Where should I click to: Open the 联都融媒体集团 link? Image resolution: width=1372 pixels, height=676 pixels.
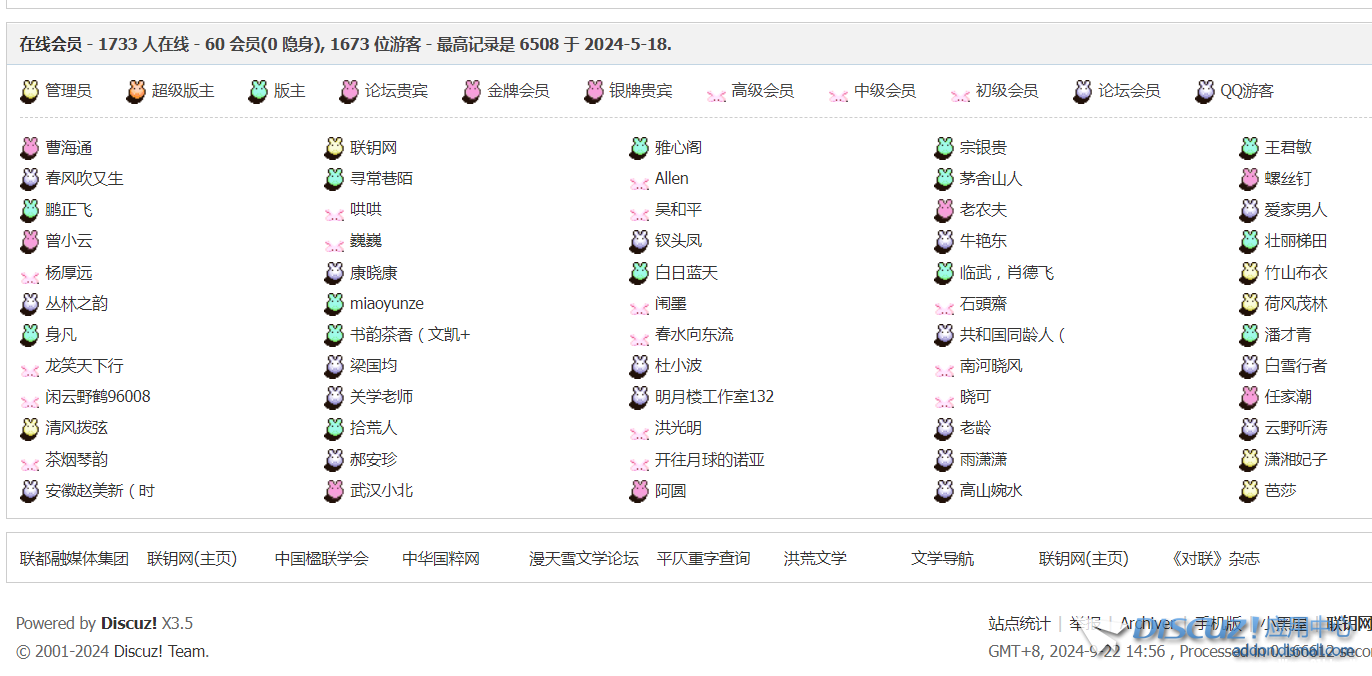point(74,559)
